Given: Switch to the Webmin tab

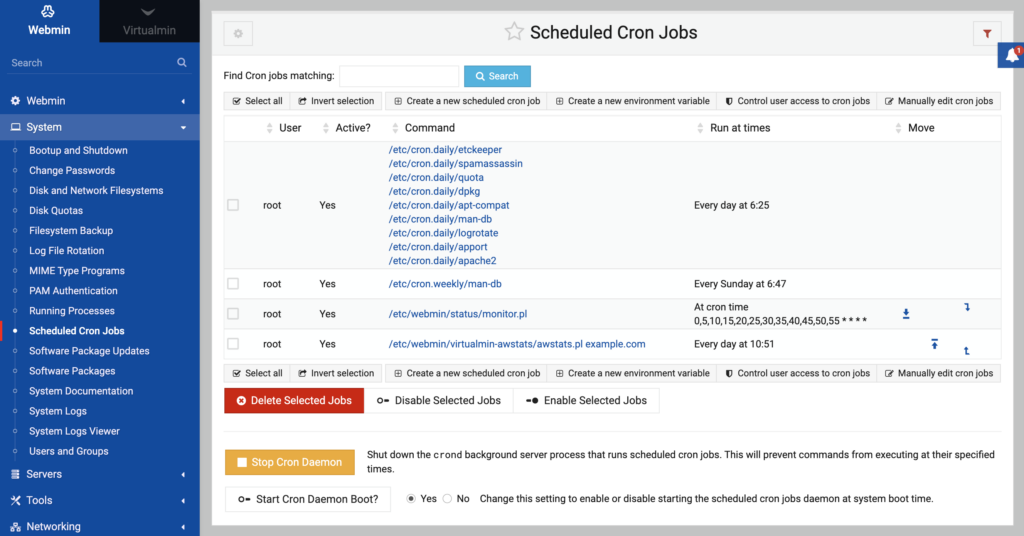Looking at the screenshot, I should point(49,21).
